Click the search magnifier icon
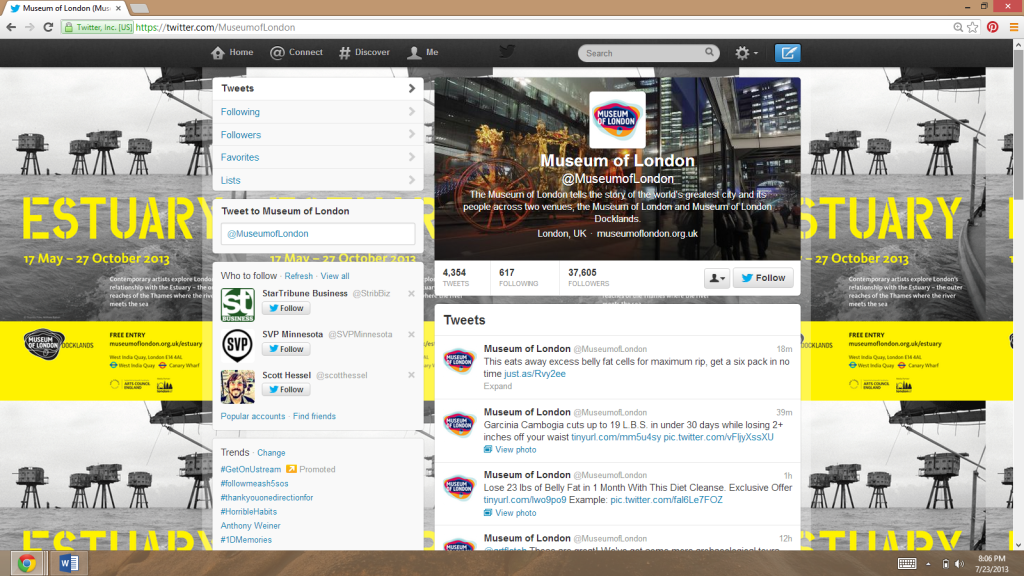Viewport: 1024px width, 576px height. (x=709, y=52)
